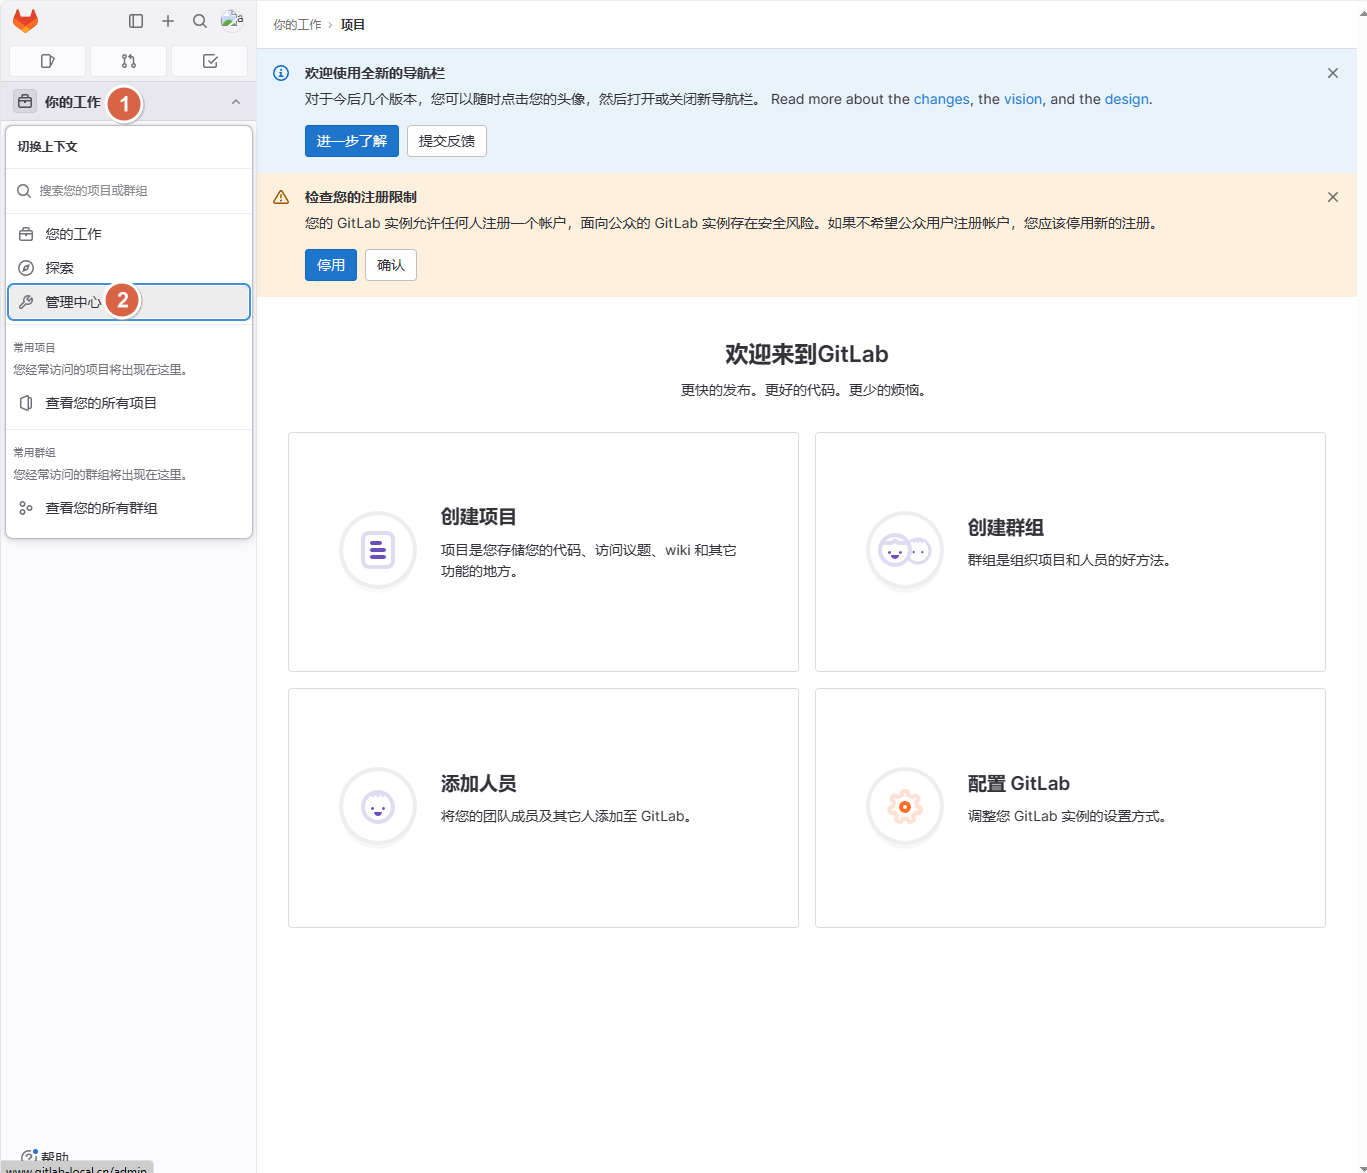Dismiss the registration restriction warning
The image size is (1367, 1173).
(x=1333, y=197)
